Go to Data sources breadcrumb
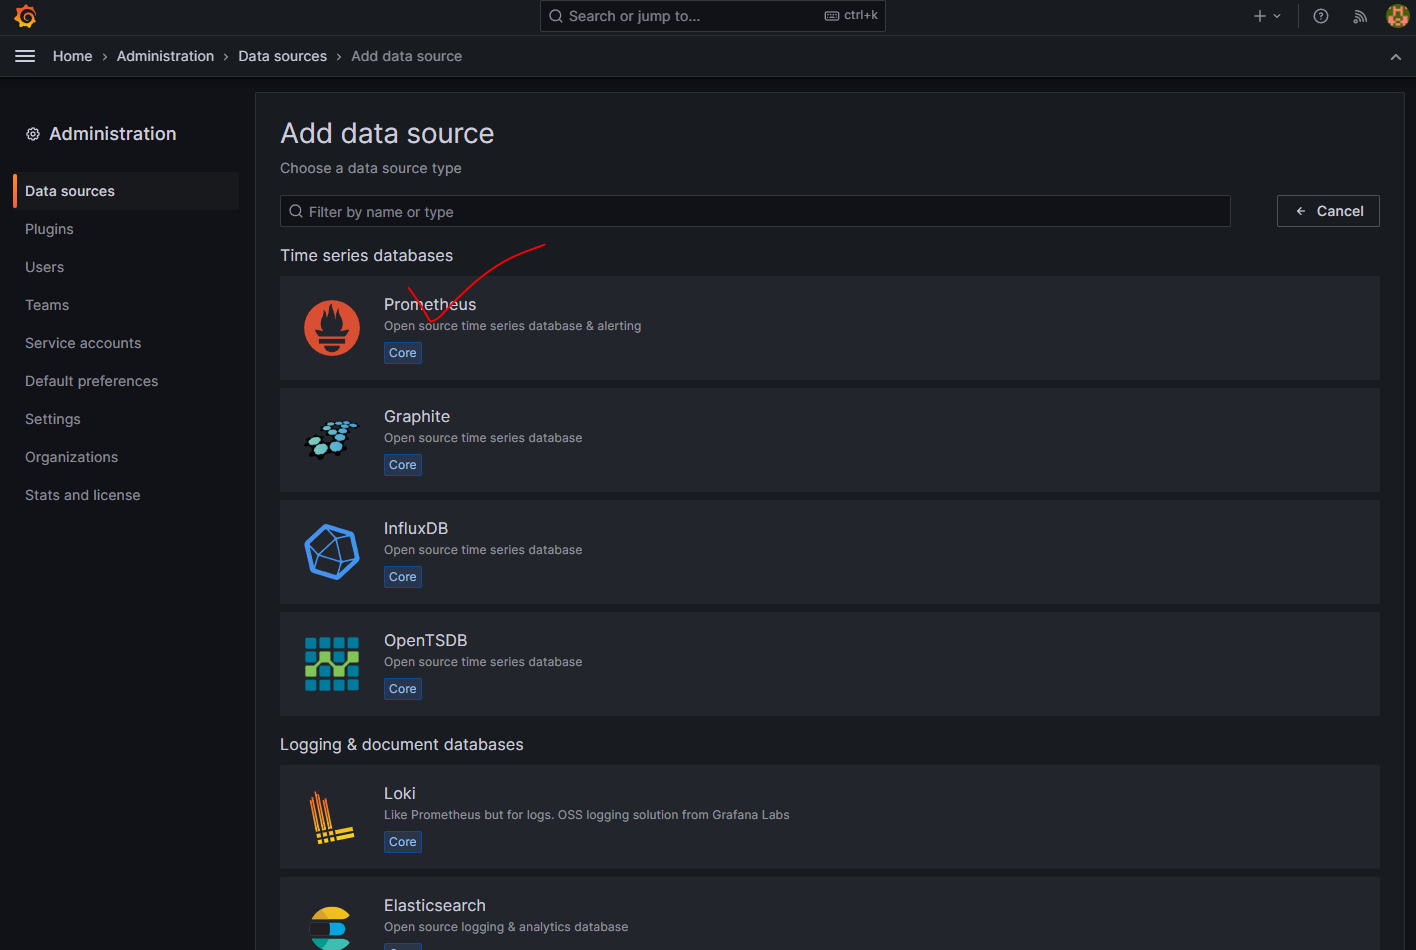 click(x=283, y=56)
